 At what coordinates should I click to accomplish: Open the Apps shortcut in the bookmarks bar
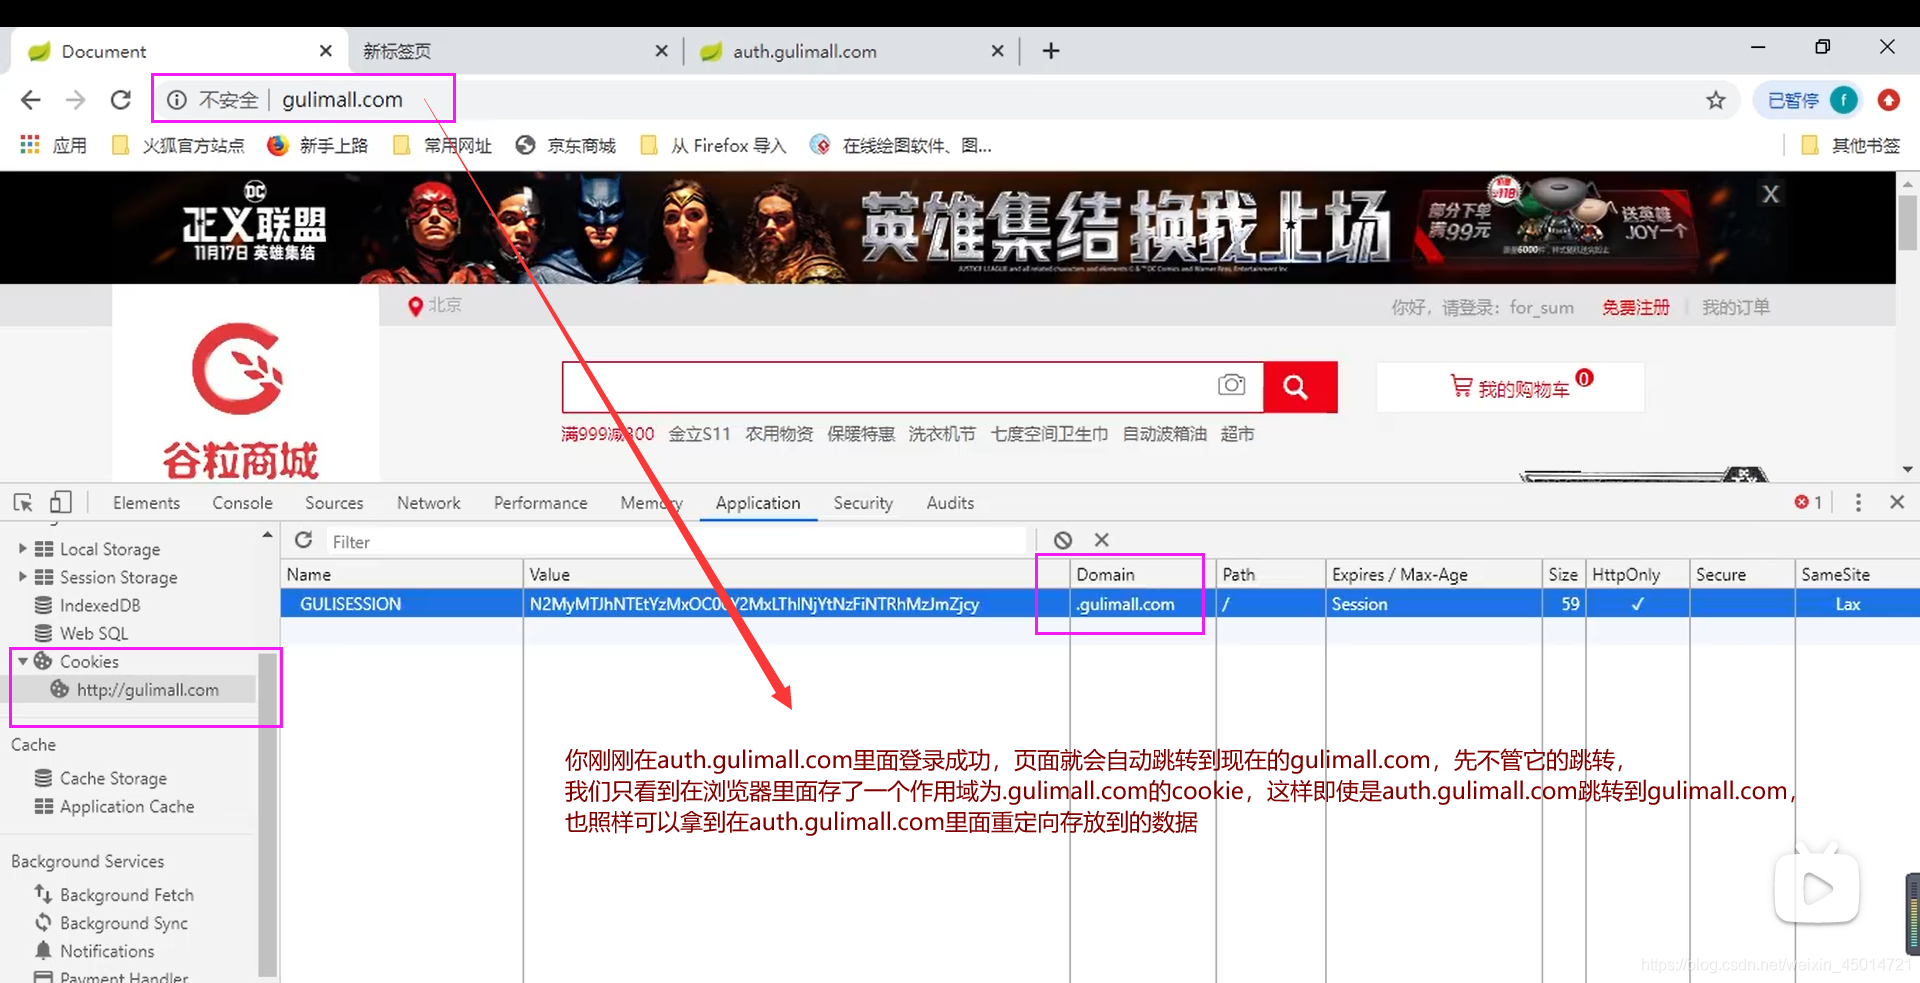(x=54, y=146)
